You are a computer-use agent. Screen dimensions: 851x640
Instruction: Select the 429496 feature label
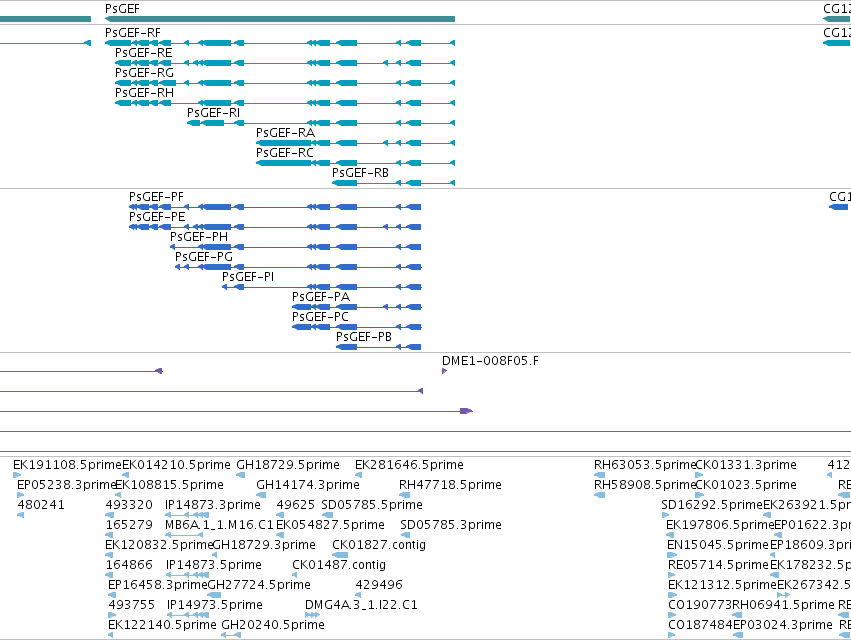tap(379, 585)
